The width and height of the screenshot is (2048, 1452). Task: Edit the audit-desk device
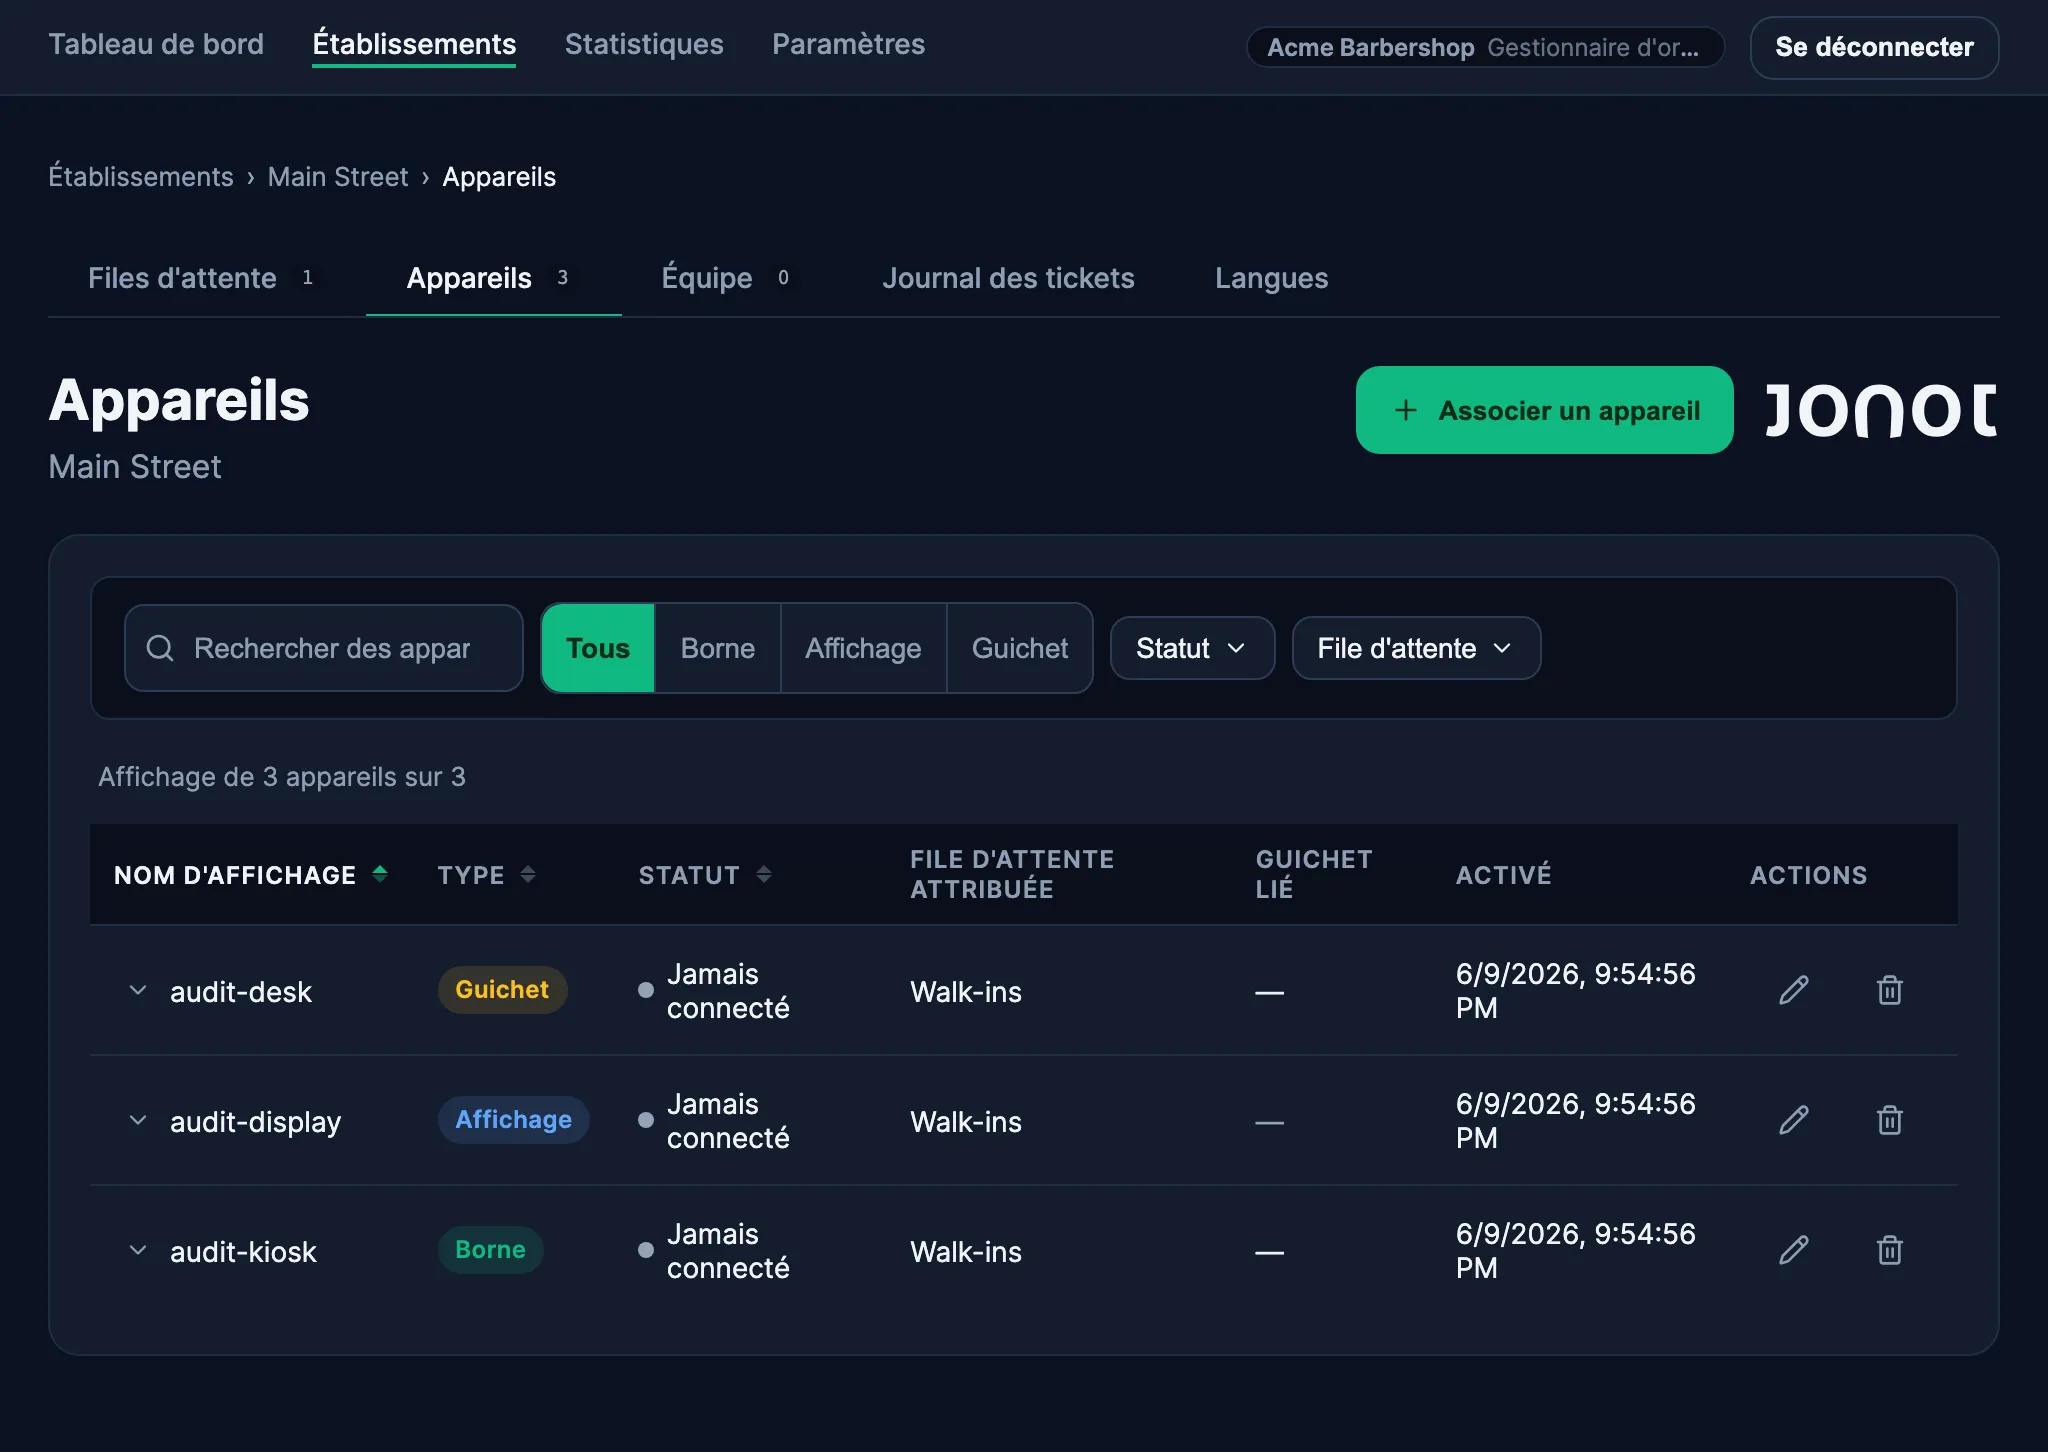[1794, 990]
